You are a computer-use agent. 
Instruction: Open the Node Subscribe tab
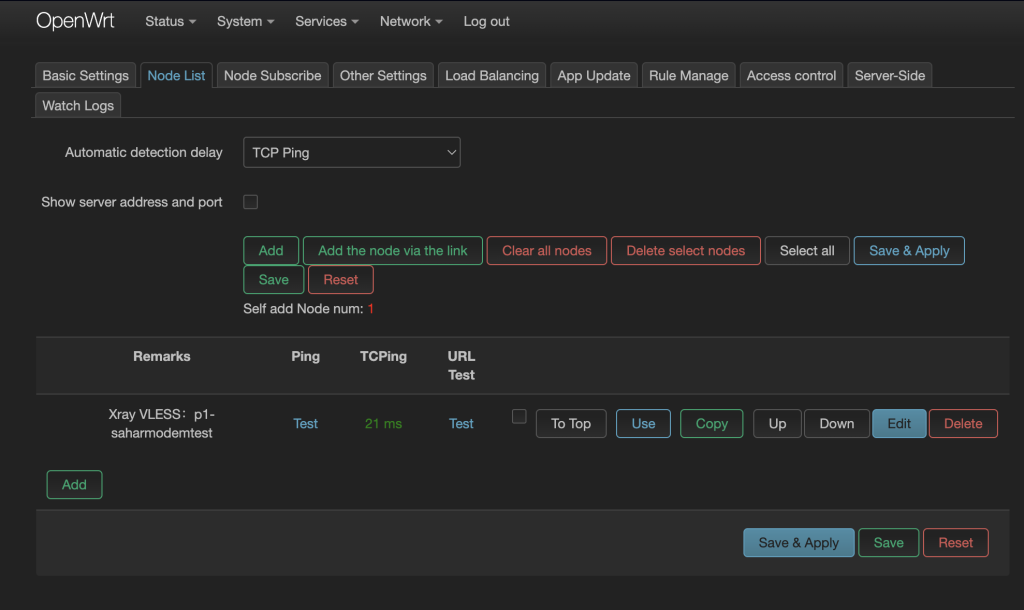[273, 75]
